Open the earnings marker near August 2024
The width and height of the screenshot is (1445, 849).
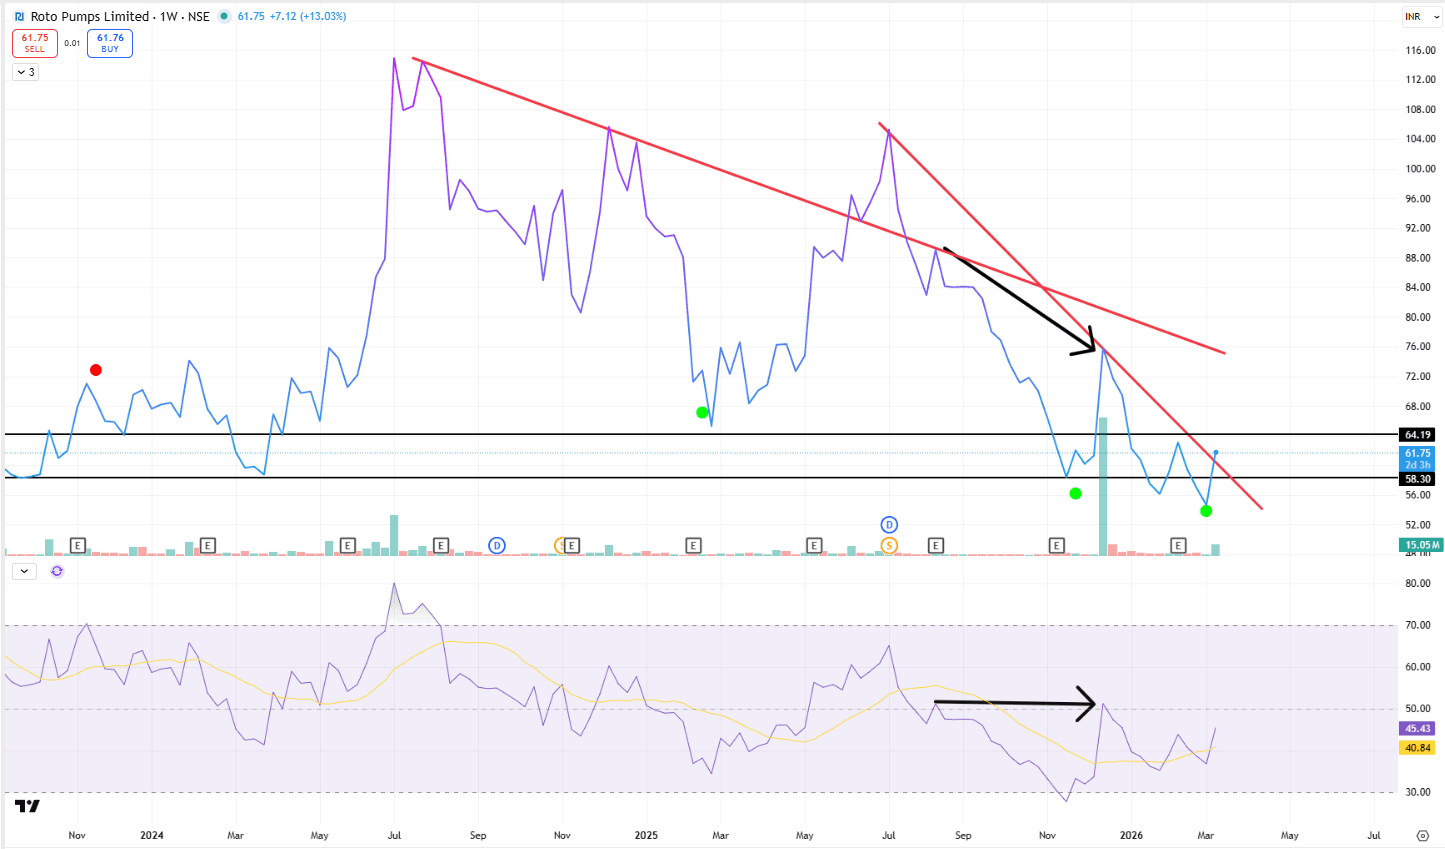click(x=441, y=545)
